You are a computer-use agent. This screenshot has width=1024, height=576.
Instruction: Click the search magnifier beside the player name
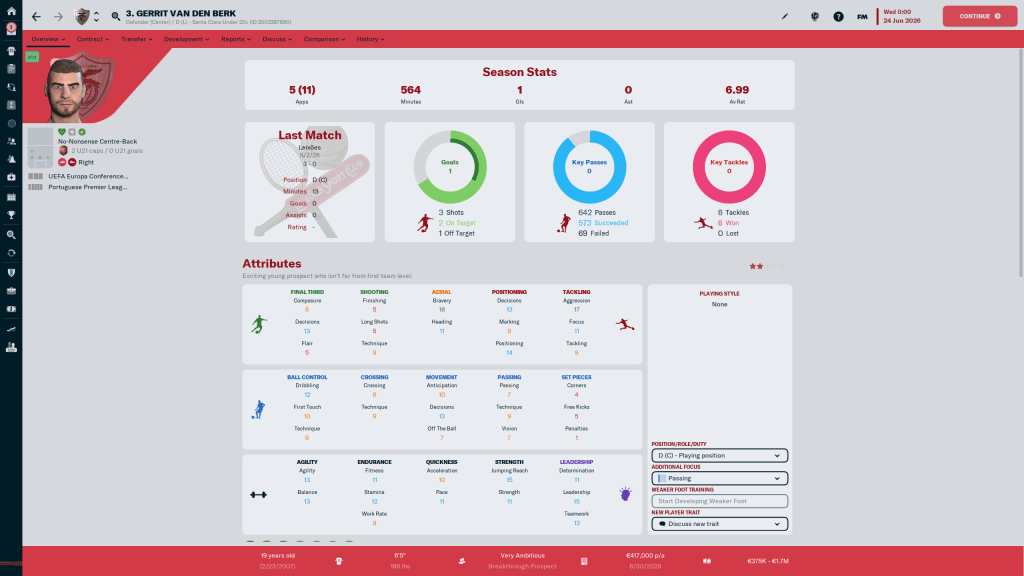point(115,16)
